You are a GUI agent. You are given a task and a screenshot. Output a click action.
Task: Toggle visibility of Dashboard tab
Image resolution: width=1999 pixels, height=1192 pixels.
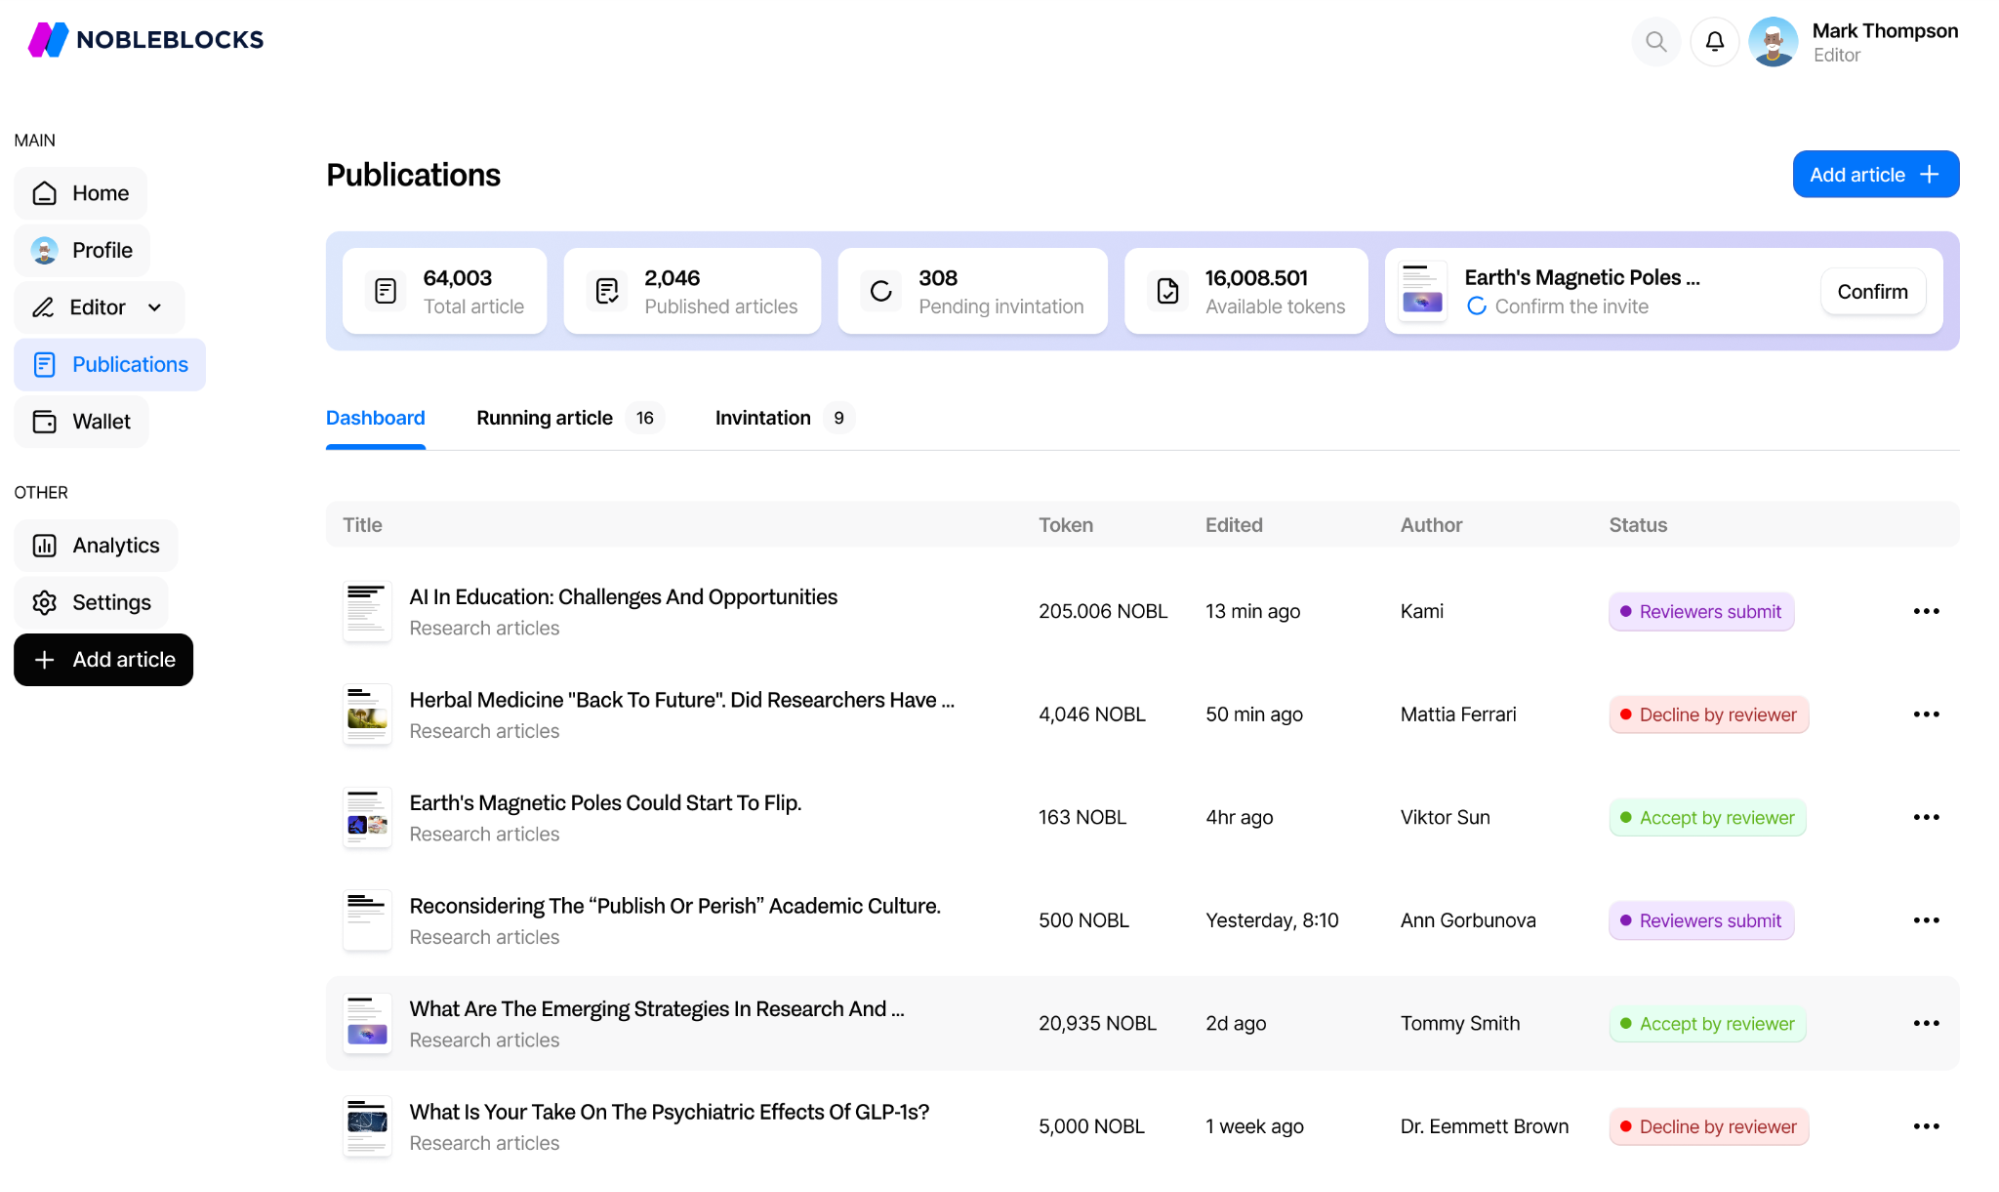point(375,417)
